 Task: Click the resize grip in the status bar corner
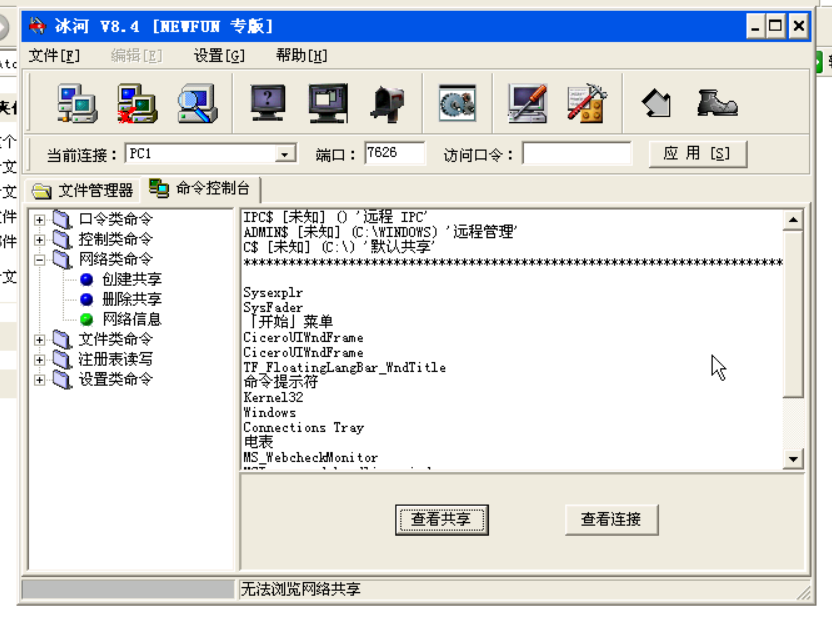803,593
